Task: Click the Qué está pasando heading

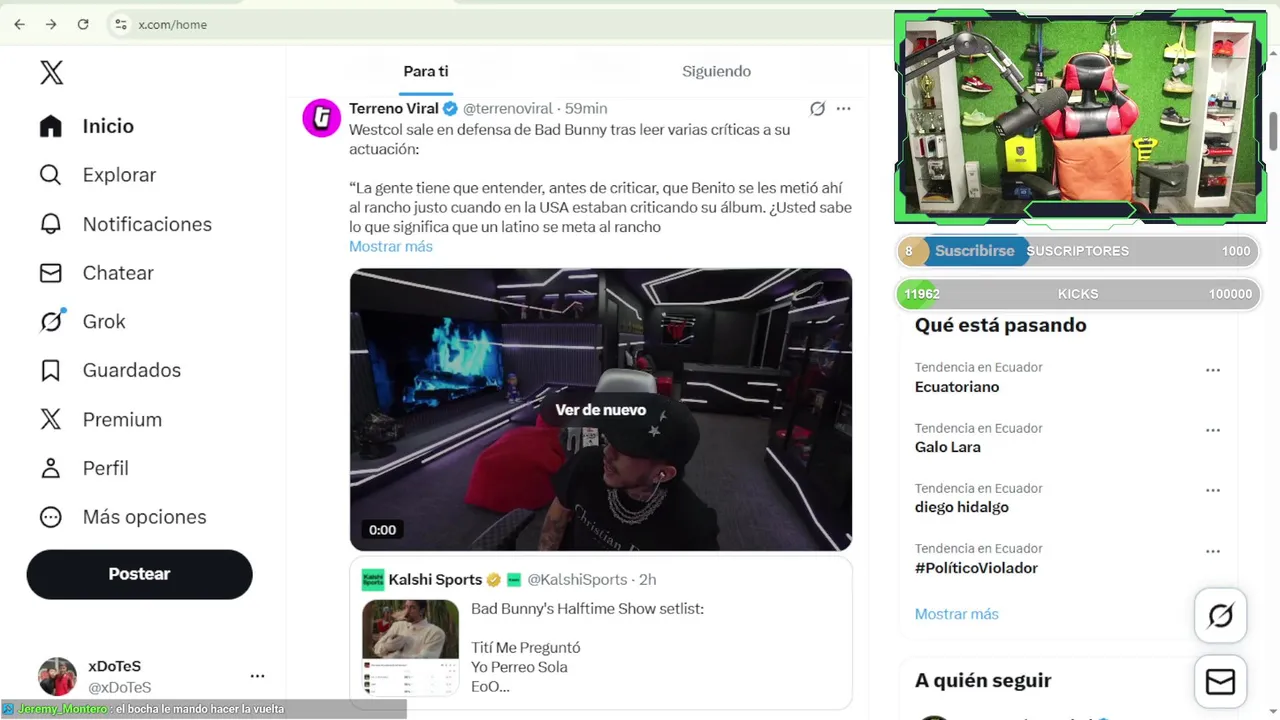Action: pyautogui.click(x=1000, y=325)
